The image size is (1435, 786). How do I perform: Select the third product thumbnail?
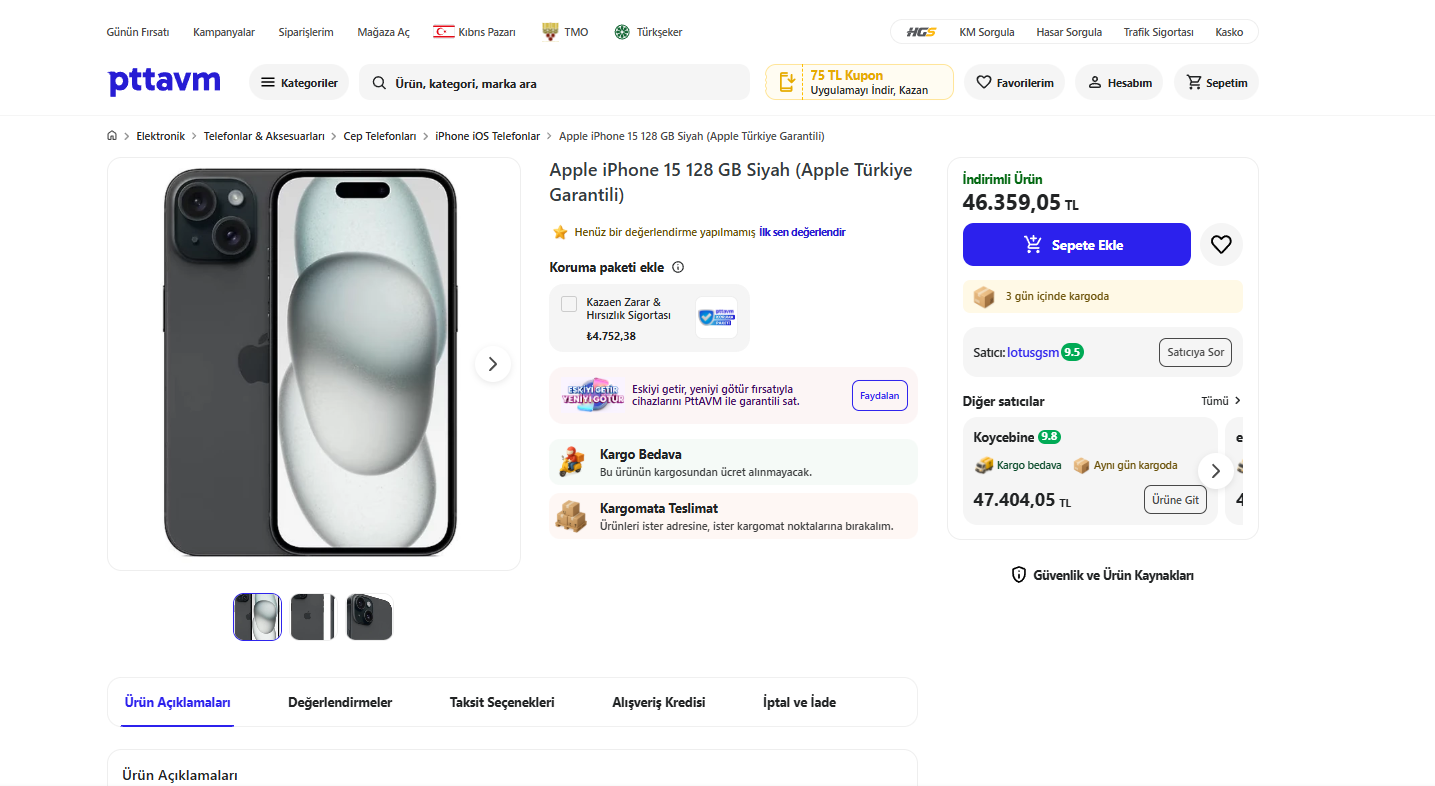click(x=369, y=617)
